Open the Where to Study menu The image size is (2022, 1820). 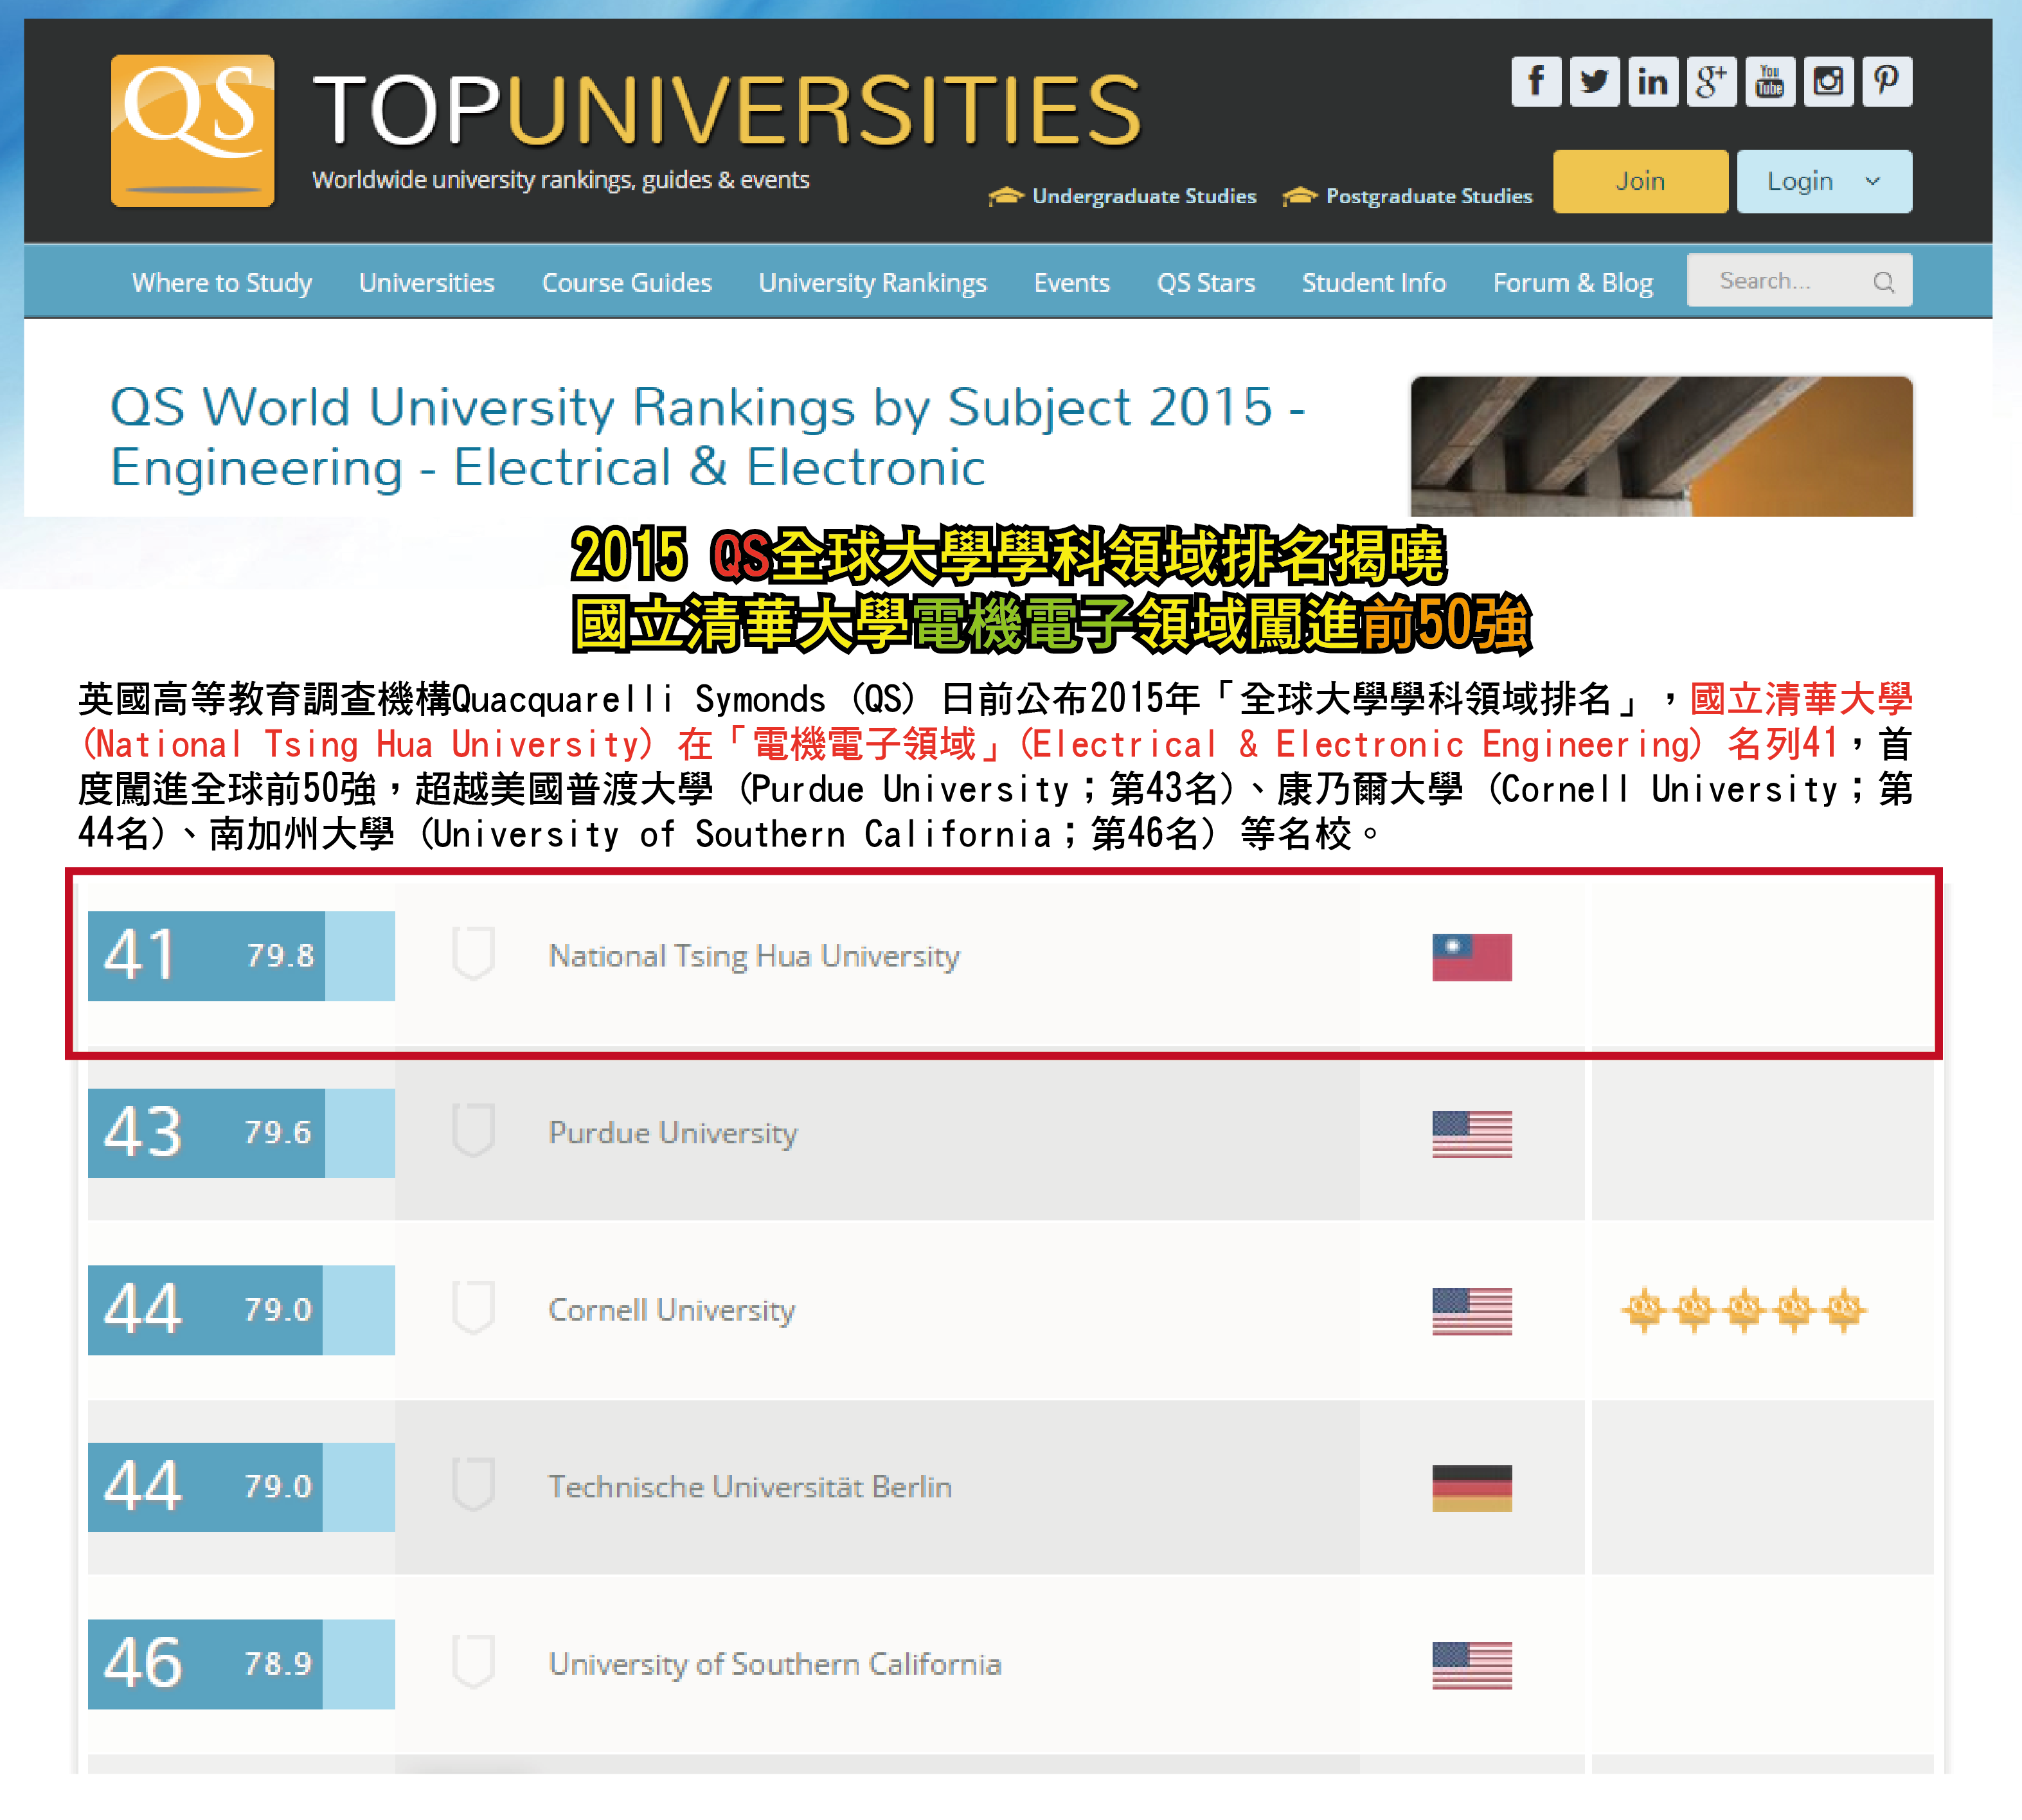[222, 283]
